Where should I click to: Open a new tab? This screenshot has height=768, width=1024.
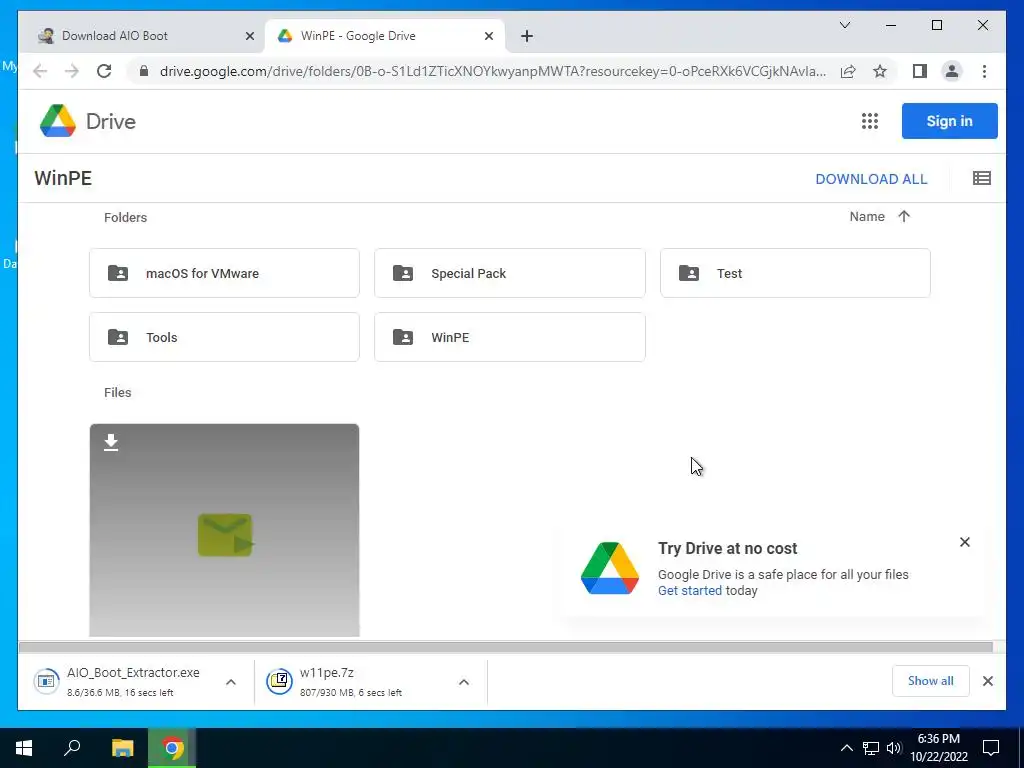[x=527, y=36]
